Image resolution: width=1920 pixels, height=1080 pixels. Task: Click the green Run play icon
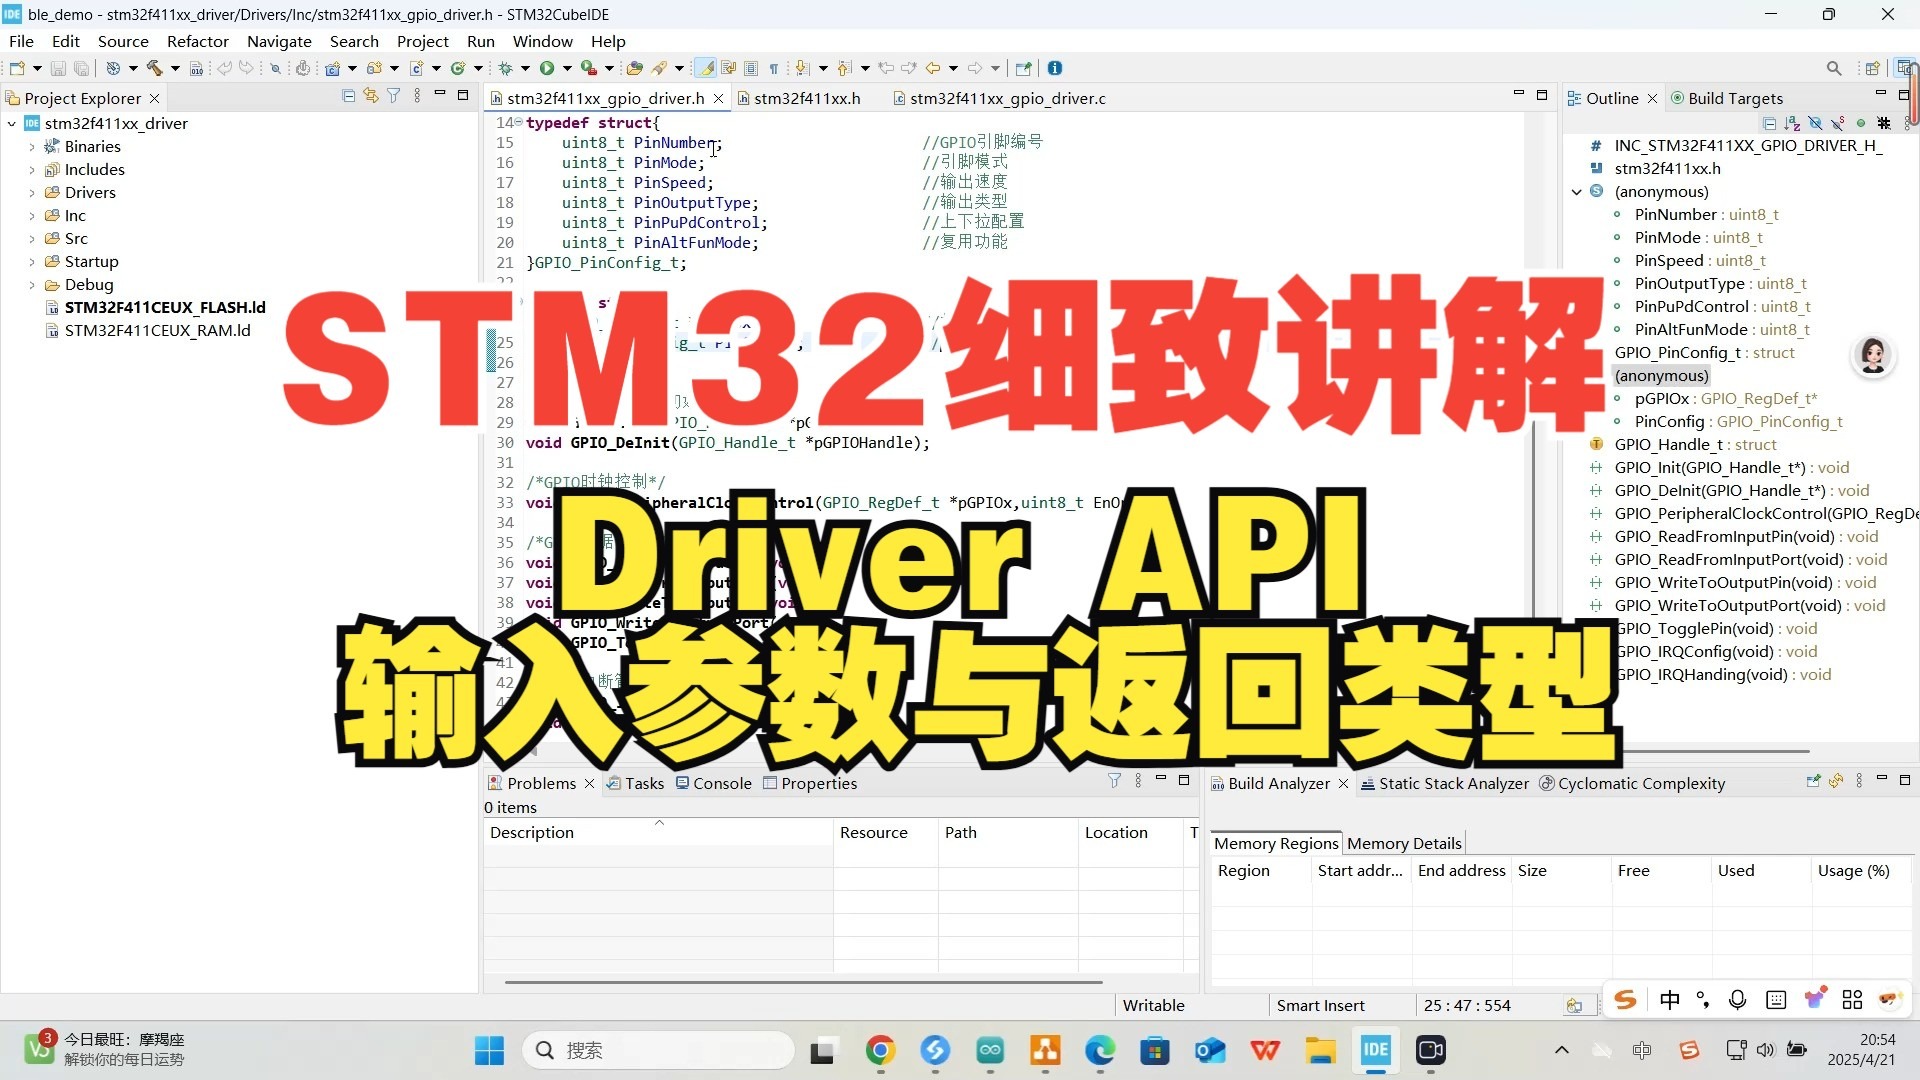547,68
